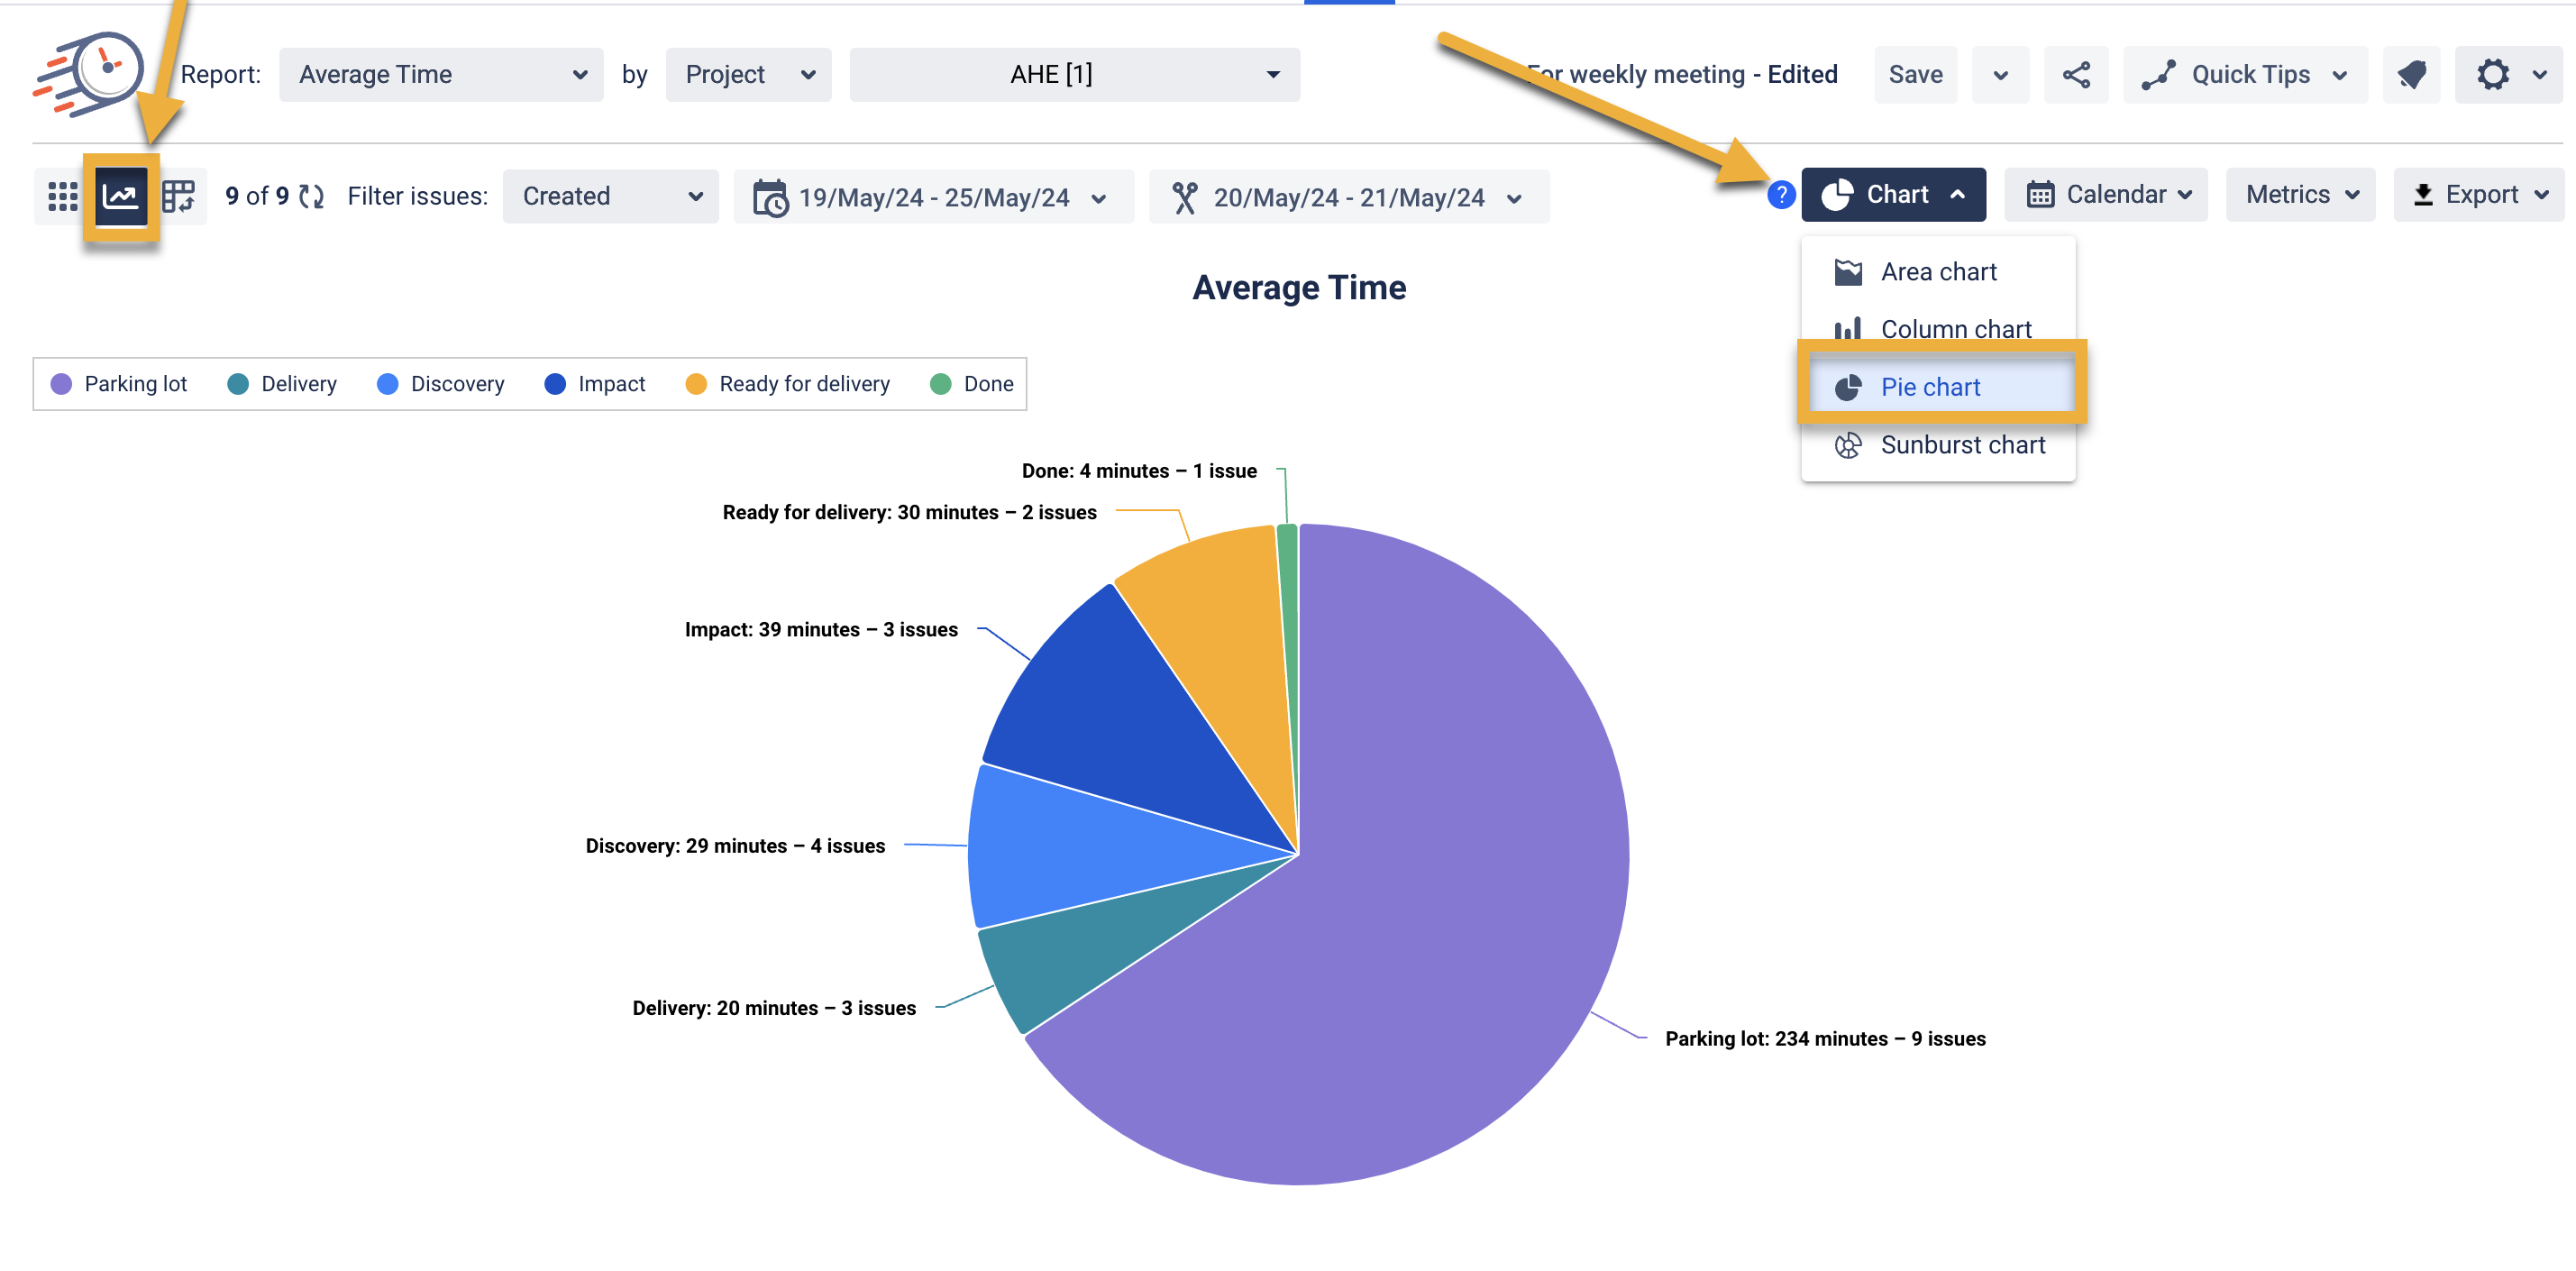Click the refresh issues icon
Screen dimensions: 2576x1271
click(310, 196)
